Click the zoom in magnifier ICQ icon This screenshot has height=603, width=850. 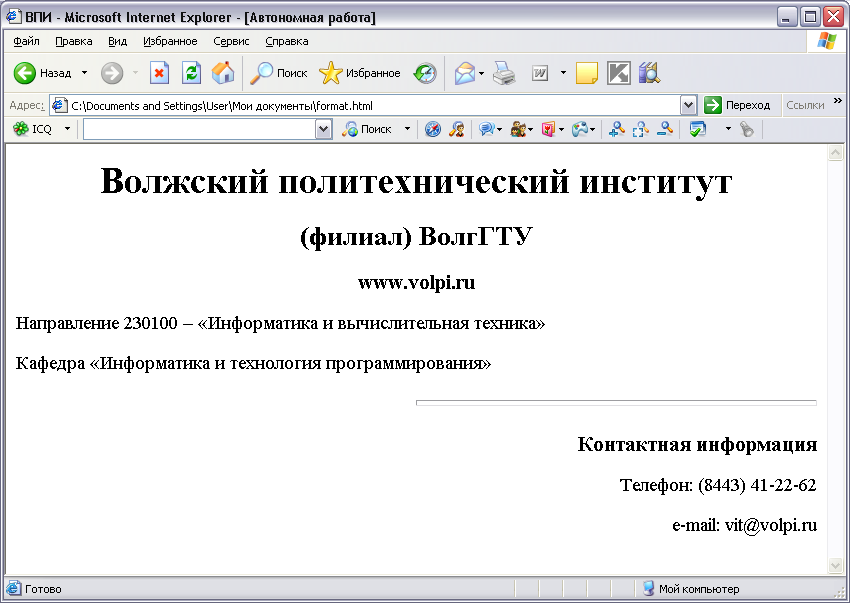click(x=616, y=129)
